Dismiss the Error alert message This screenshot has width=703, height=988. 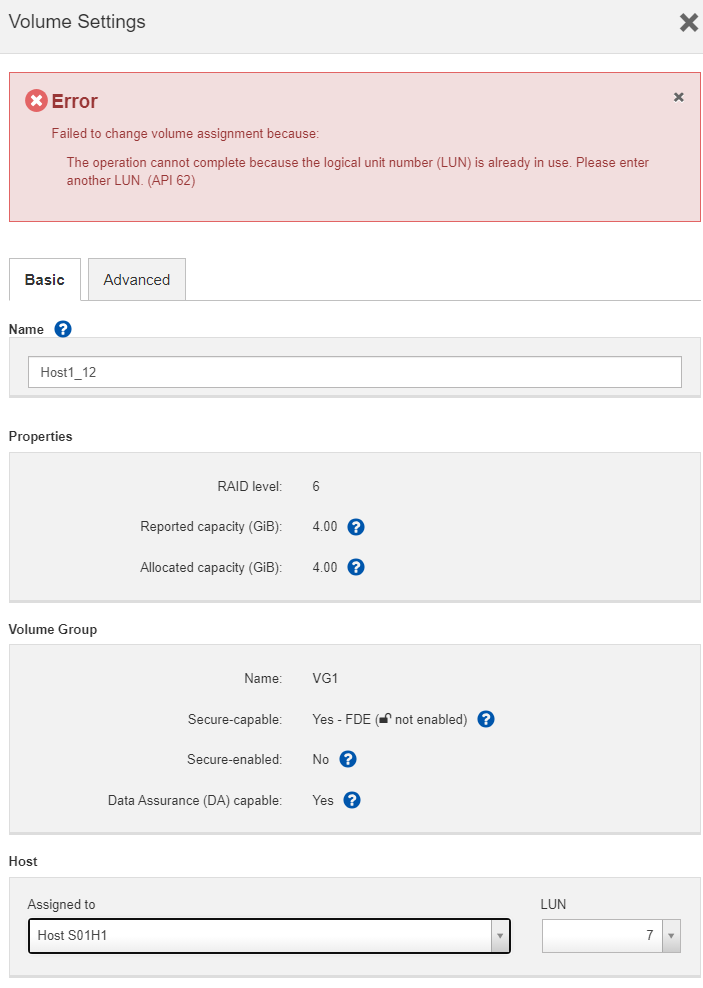click(679, 97)
